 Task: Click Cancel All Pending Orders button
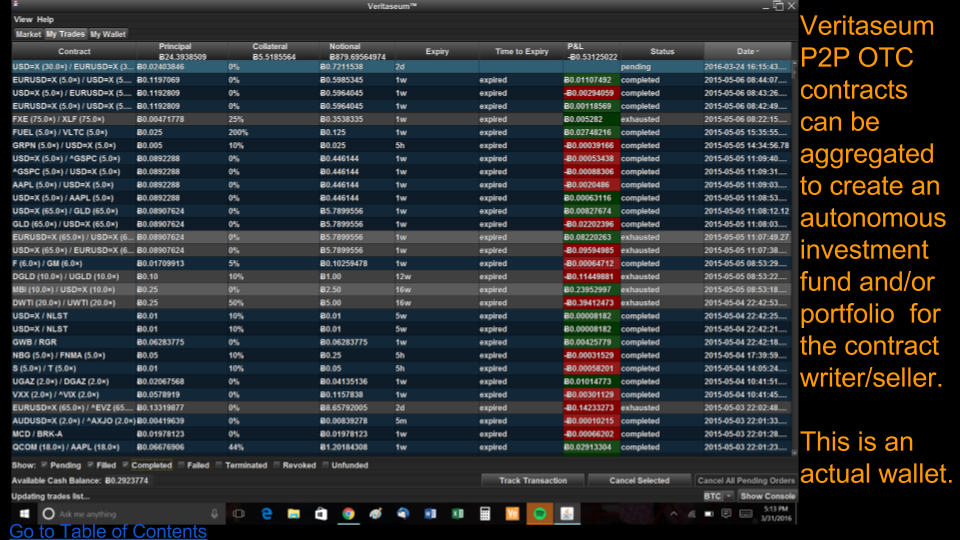[746, 481]
